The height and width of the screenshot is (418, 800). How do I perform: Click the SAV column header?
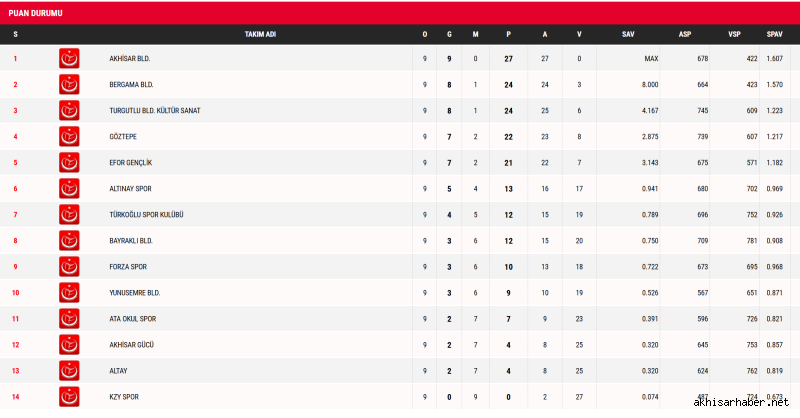[628, 34]
